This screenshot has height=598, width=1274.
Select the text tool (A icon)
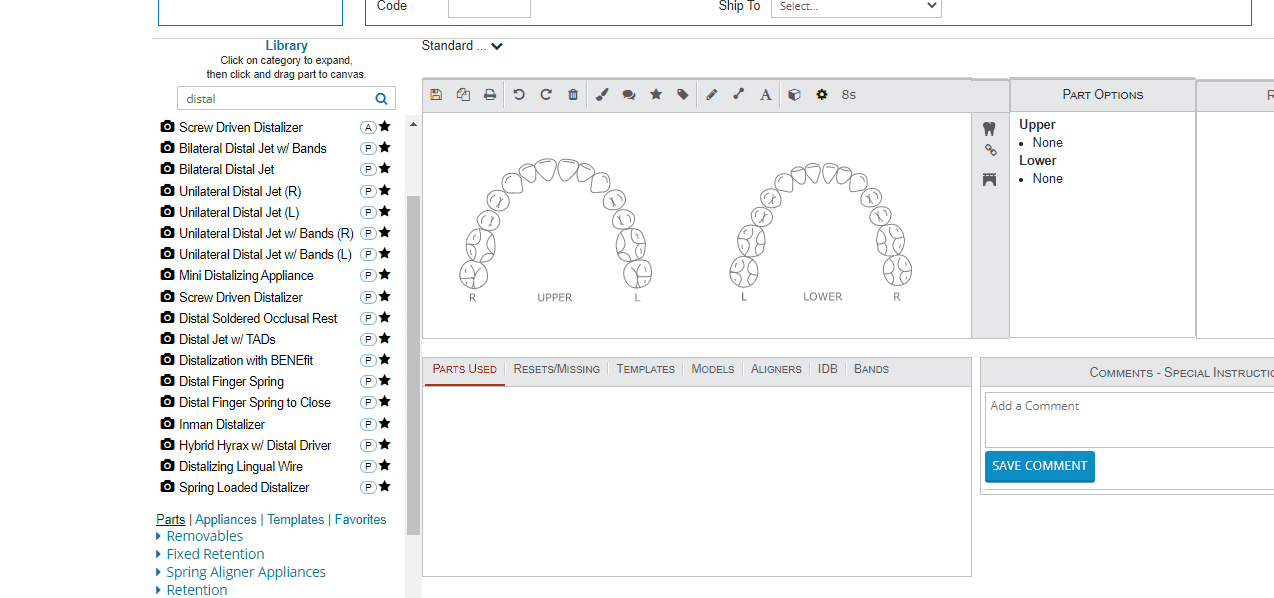pos(766,95)
